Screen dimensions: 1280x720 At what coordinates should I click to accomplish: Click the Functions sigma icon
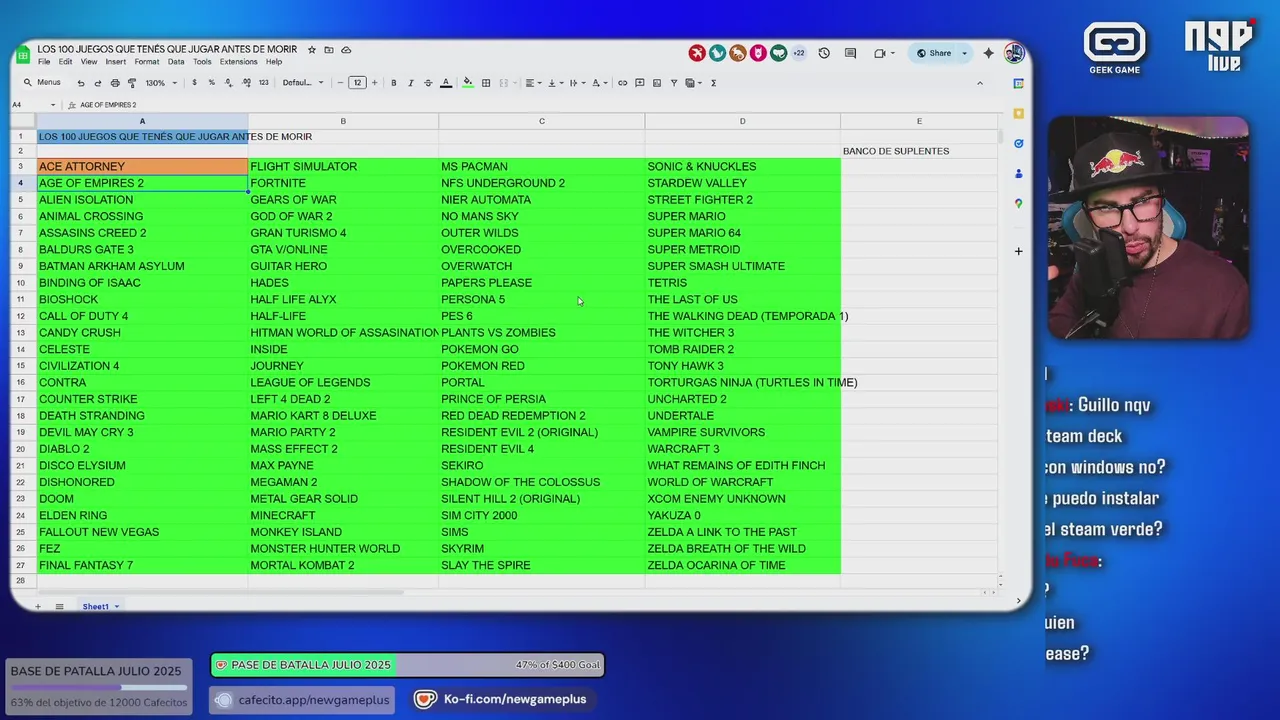point(713,83)
